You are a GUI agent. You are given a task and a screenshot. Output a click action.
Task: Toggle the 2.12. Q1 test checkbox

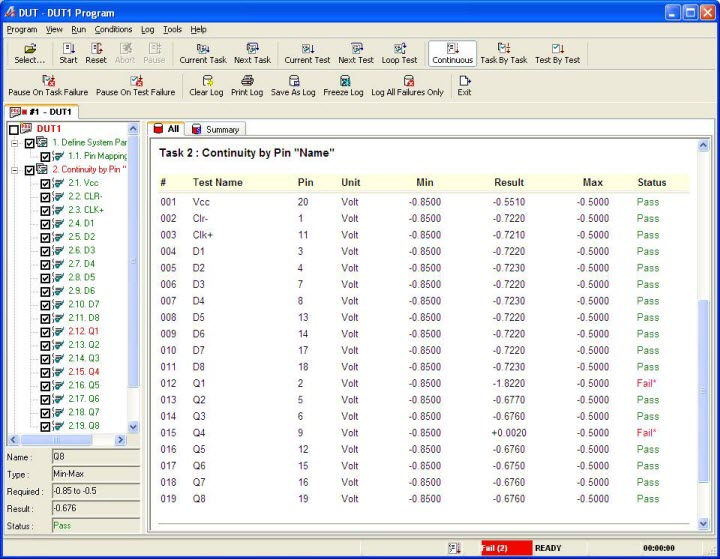coord(45,331)
